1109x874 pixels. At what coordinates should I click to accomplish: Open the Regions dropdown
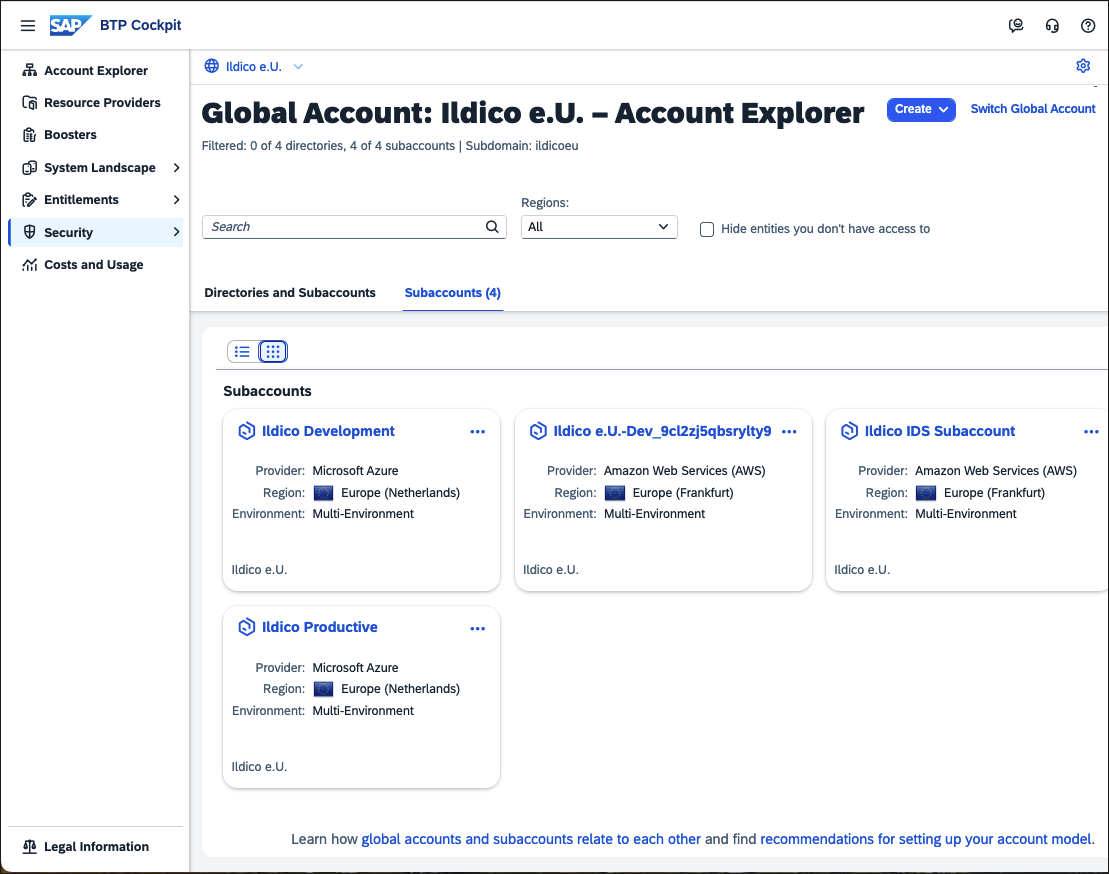coord(599,227)
